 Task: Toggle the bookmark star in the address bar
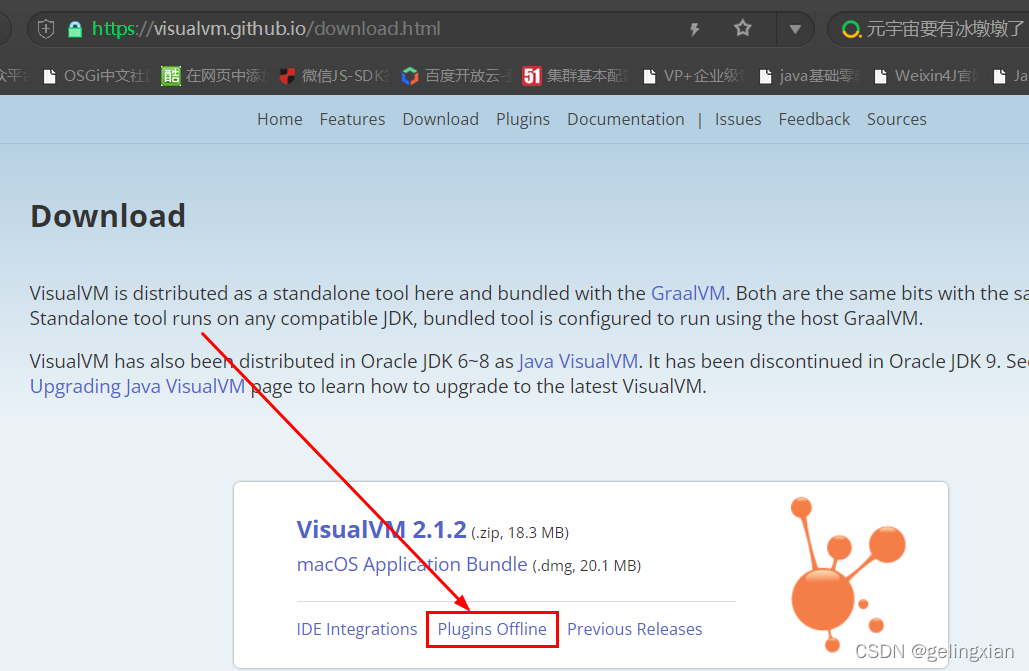[743, 28]
